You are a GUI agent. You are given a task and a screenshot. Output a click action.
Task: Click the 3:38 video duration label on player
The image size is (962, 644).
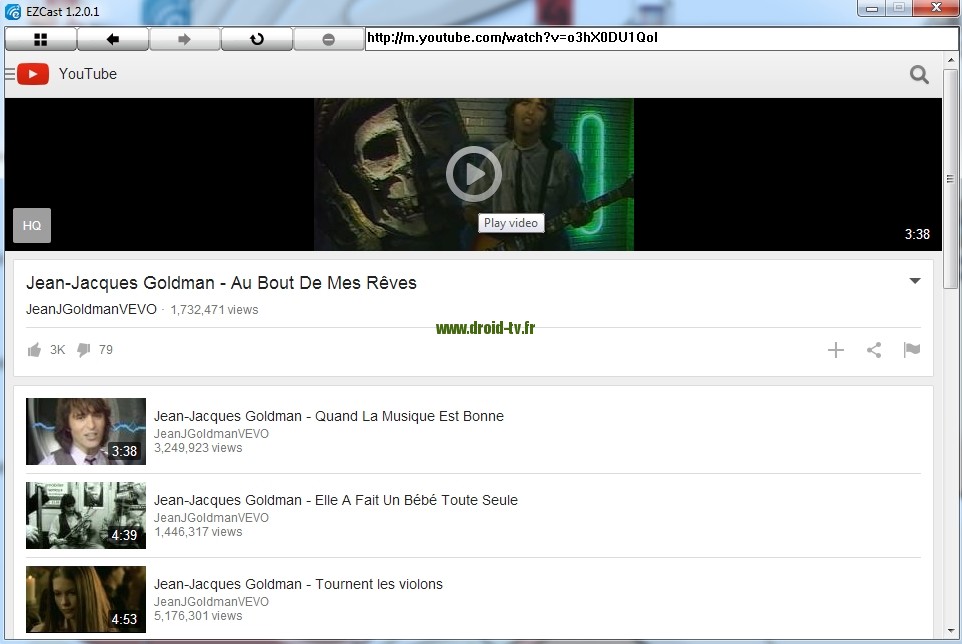(917, 234)
